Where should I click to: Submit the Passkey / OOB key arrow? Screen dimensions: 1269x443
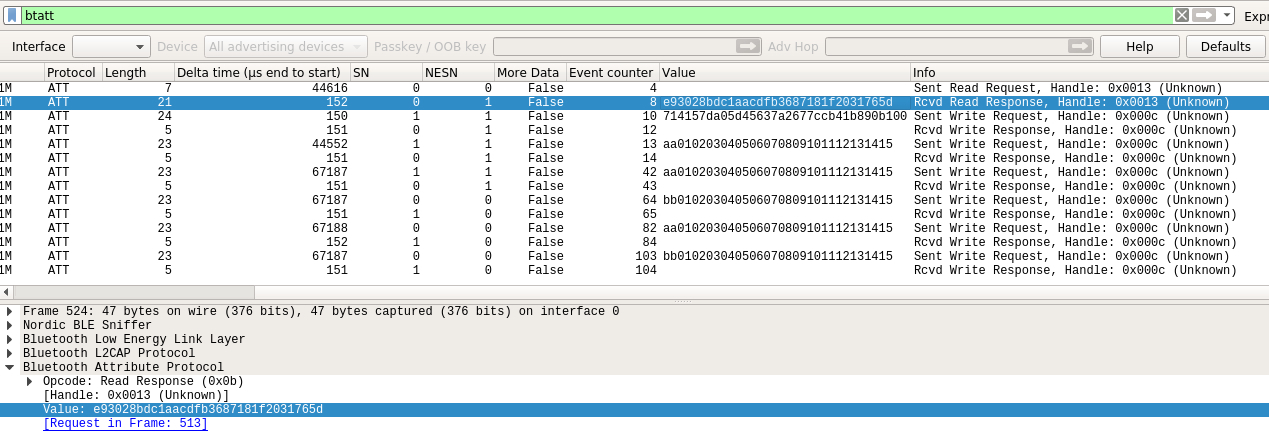[748, 46]
